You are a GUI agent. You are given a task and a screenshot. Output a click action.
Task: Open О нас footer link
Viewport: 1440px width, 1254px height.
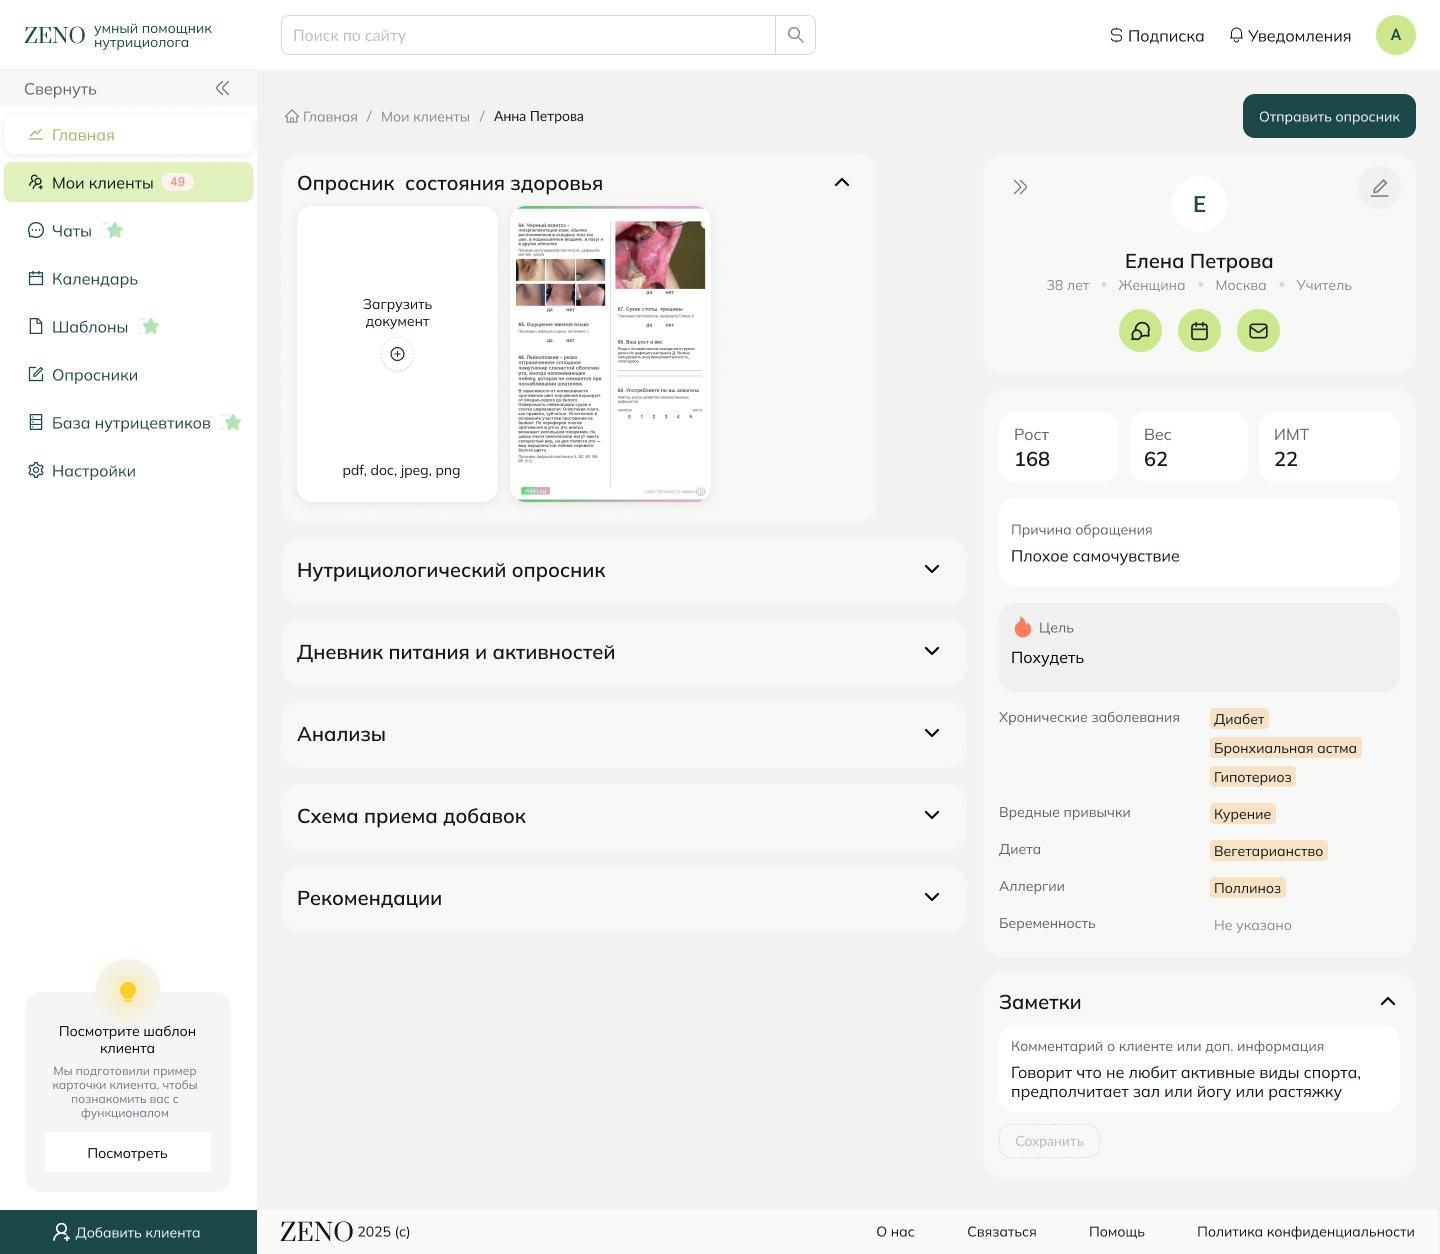point(895,1232)
